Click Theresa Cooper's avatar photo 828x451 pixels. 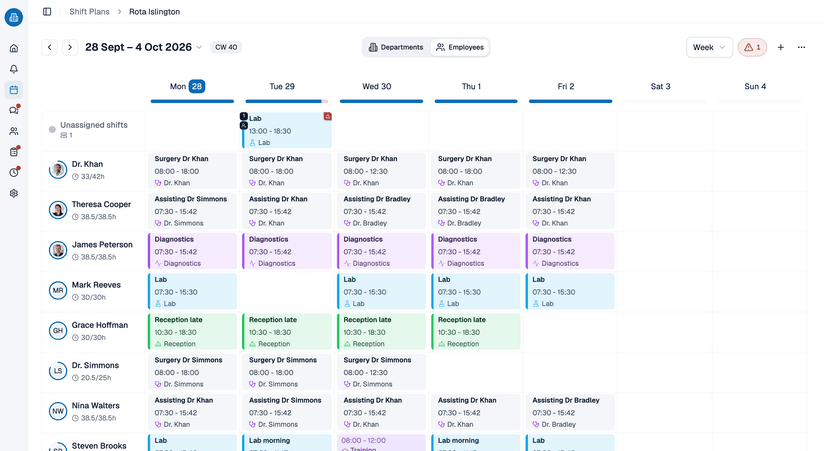click(58, 210)
